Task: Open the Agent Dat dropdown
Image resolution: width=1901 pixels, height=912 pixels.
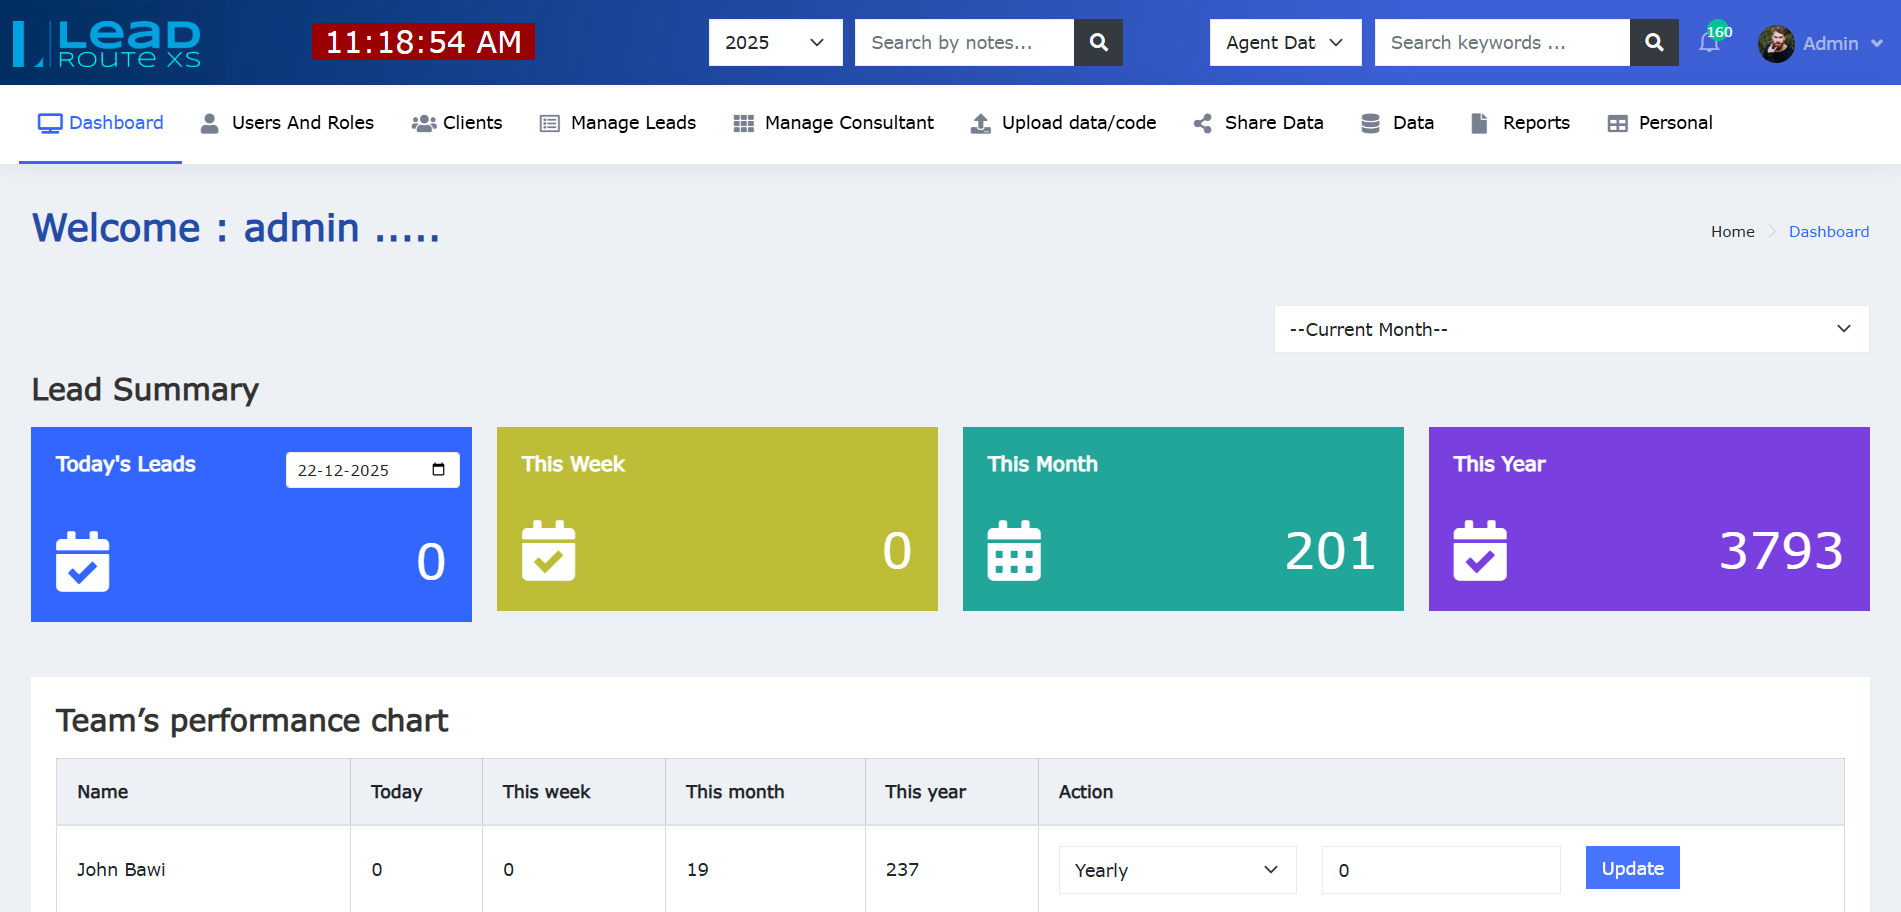Action: (x=1285, y=43)
